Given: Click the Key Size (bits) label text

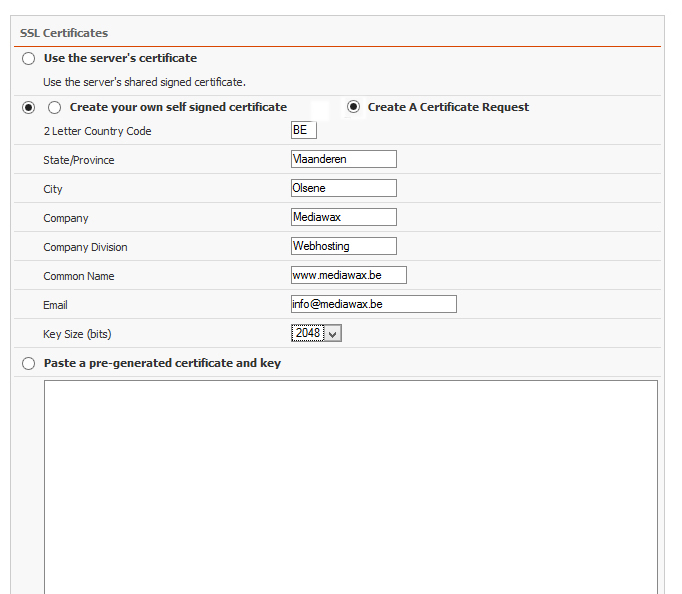Looking at the screenshot, I should (x=77, y=334).
